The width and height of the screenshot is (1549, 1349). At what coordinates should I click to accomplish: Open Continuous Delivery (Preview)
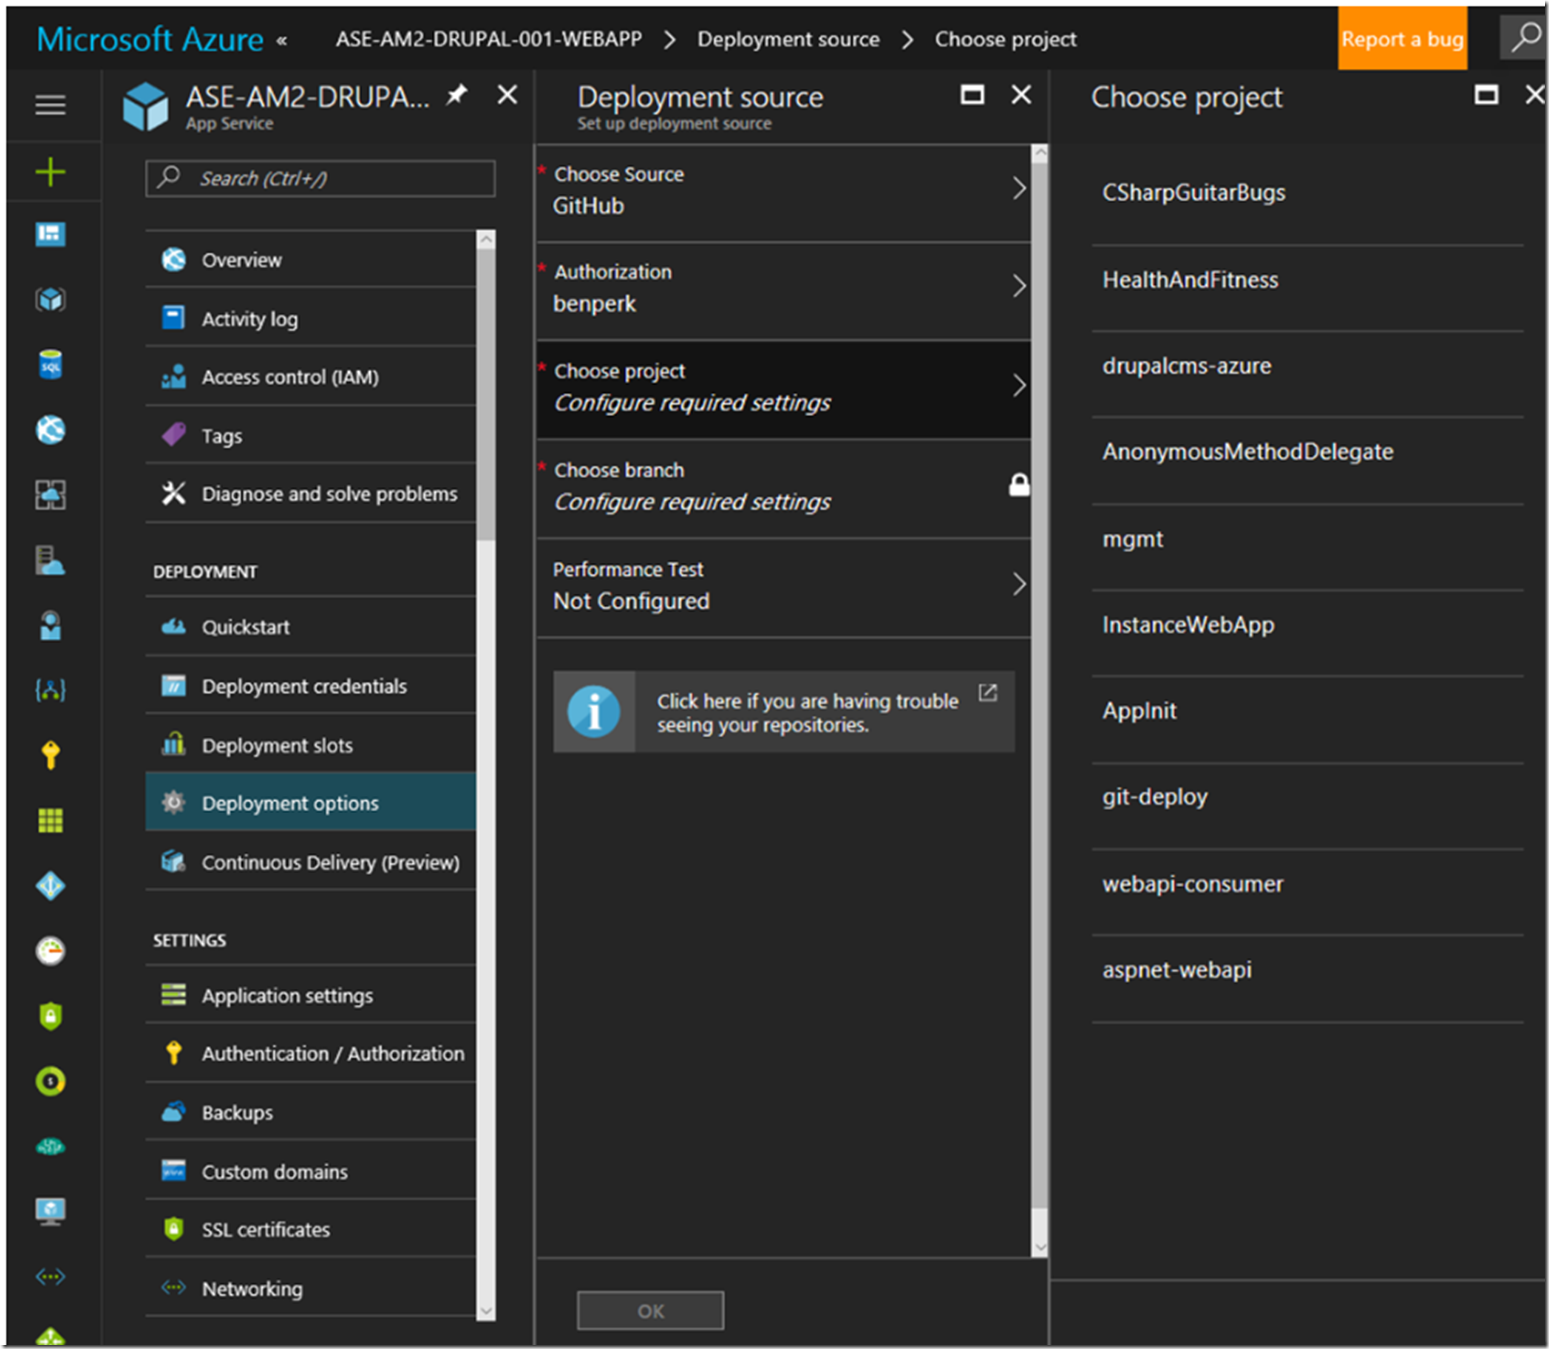(x=311, y=862)
